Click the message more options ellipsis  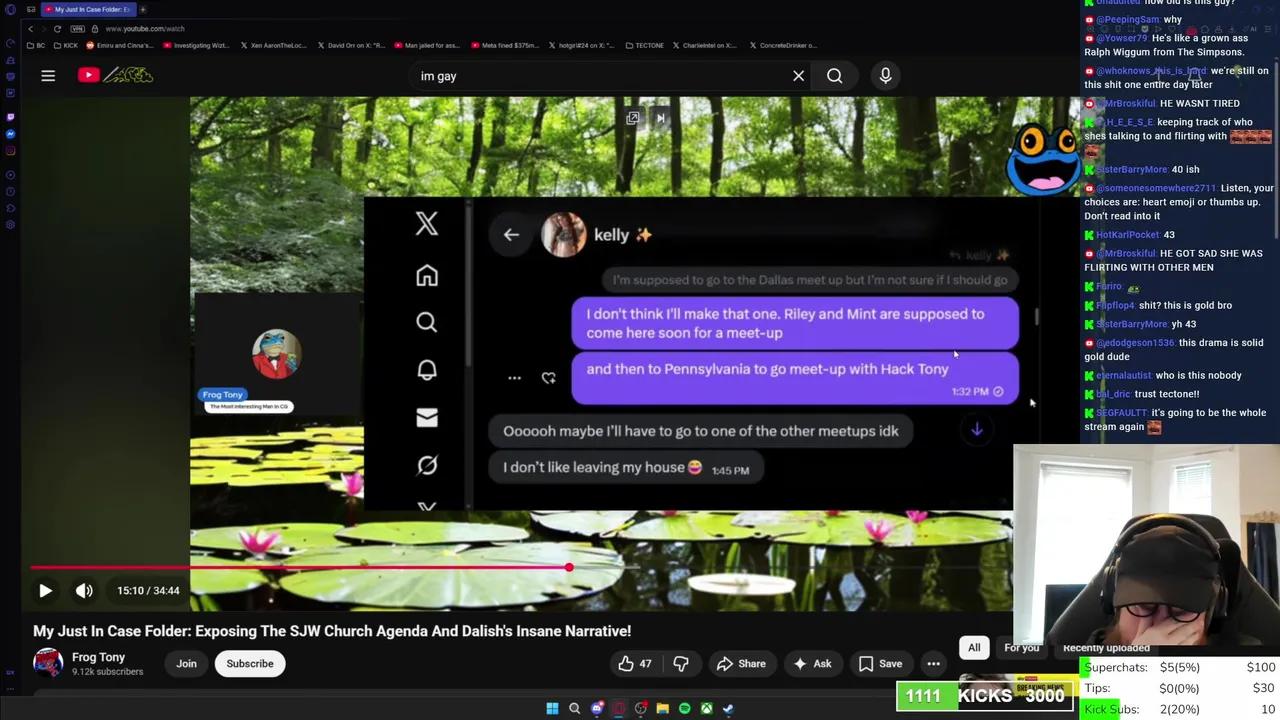514,378
